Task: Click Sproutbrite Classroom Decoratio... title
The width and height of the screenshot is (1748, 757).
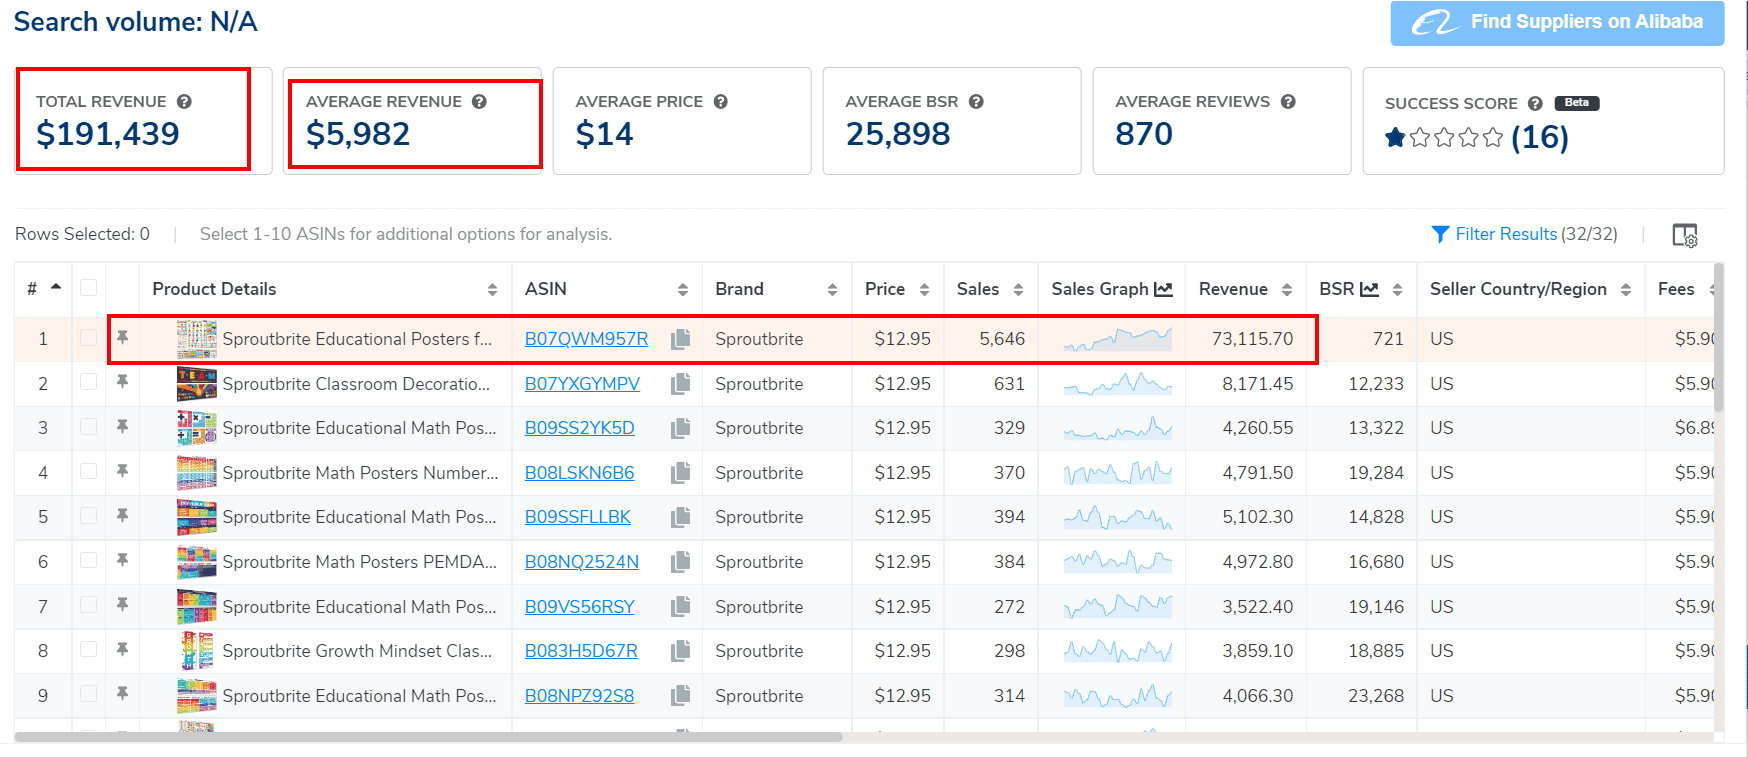Action: tap(356, 384)
